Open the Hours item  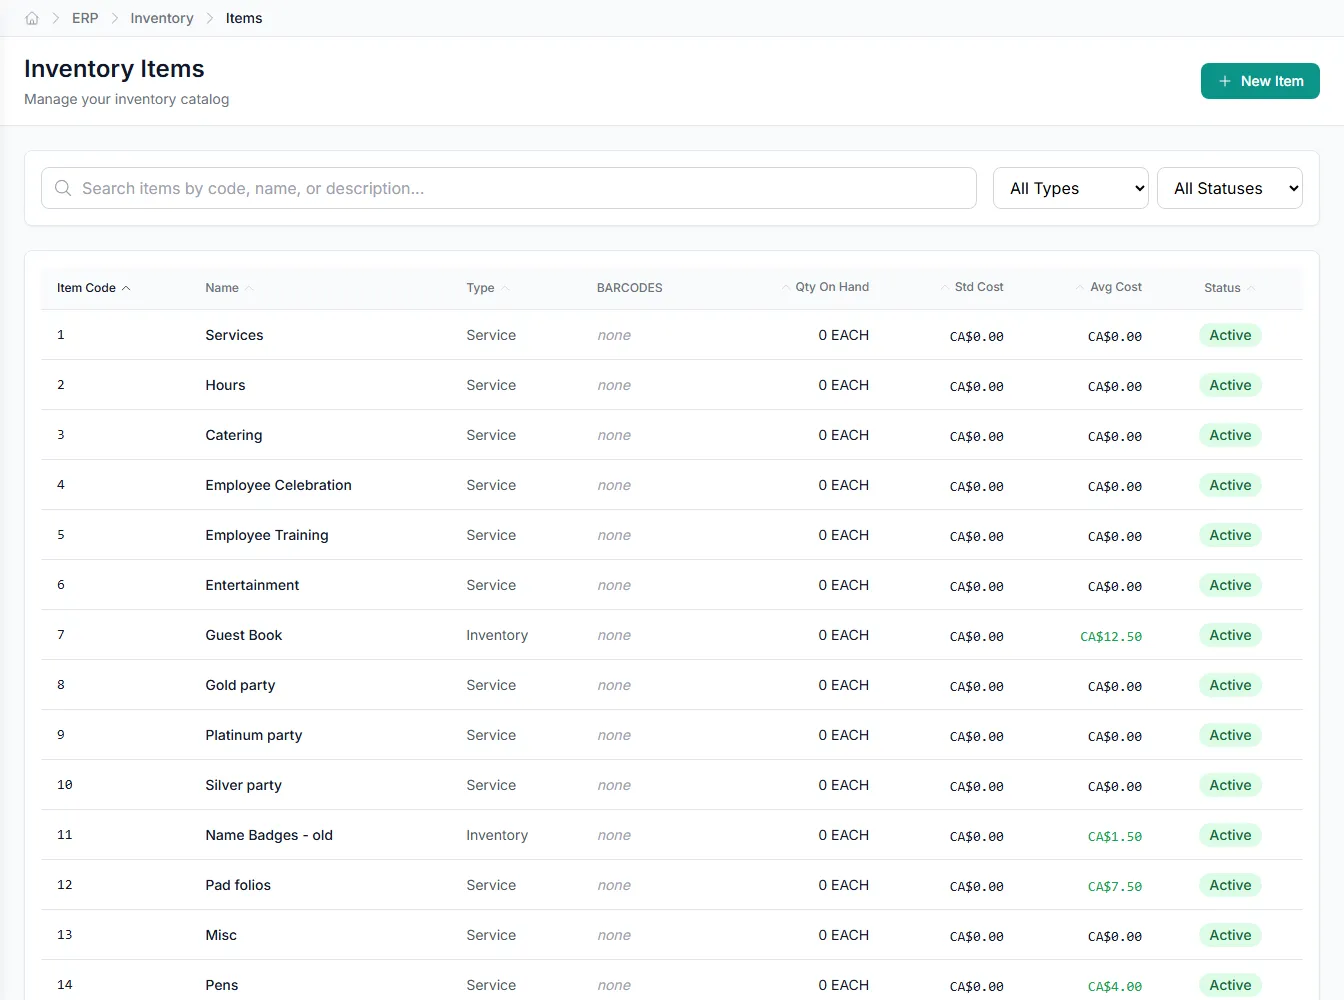[x=225, y=385]
